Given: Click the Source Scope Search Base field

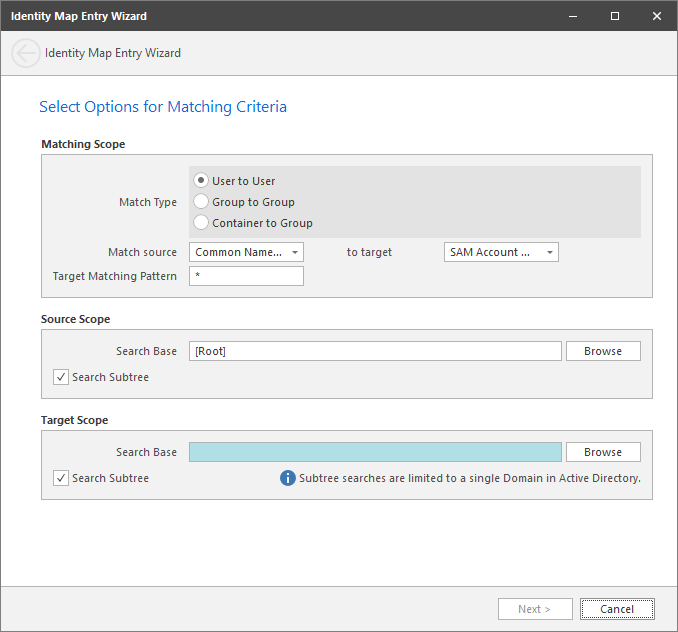Looking at the screenshot, I should tap(375, 351).
